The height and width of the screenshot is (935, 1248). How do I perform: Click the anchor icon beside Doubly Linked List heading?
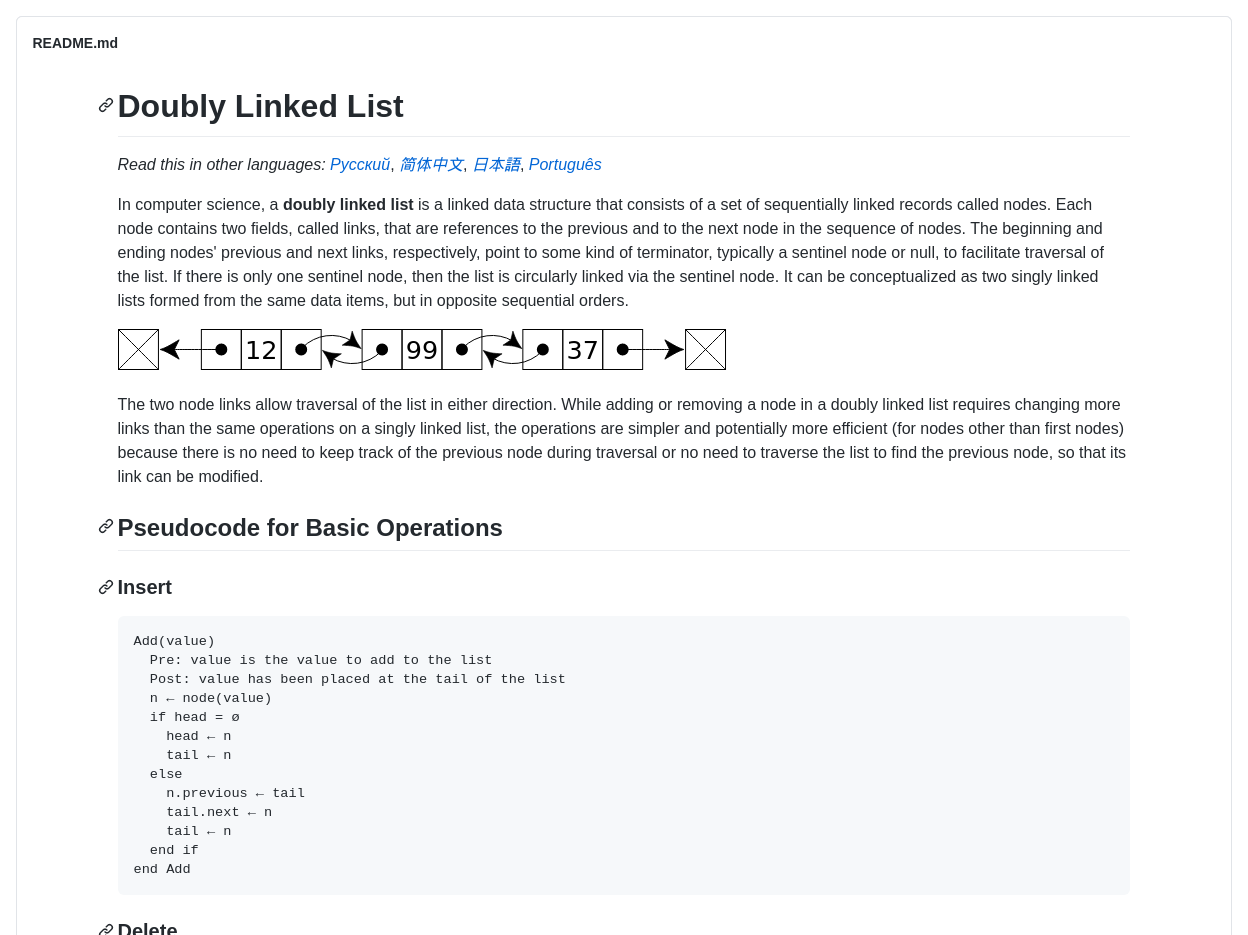pos(106,105)
